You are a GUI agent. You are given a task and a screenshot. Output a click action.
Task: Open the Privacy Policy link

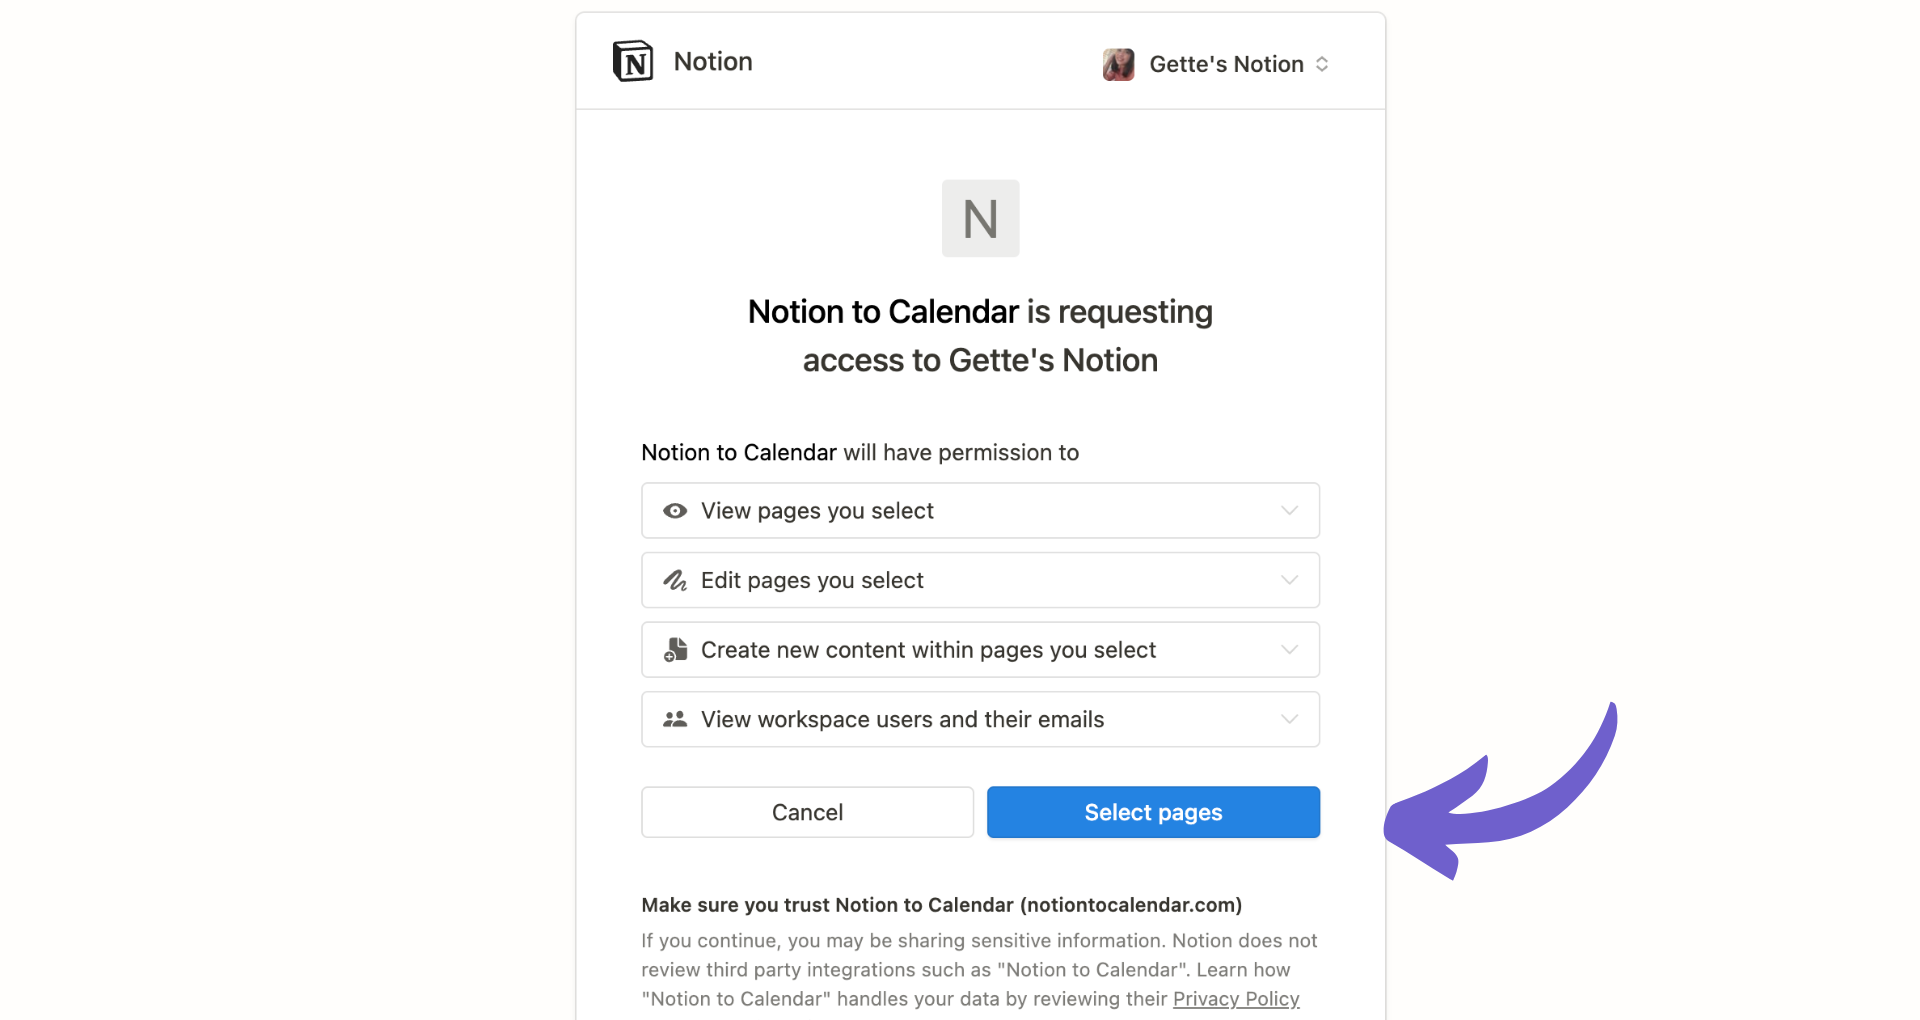pos(1236,998)
